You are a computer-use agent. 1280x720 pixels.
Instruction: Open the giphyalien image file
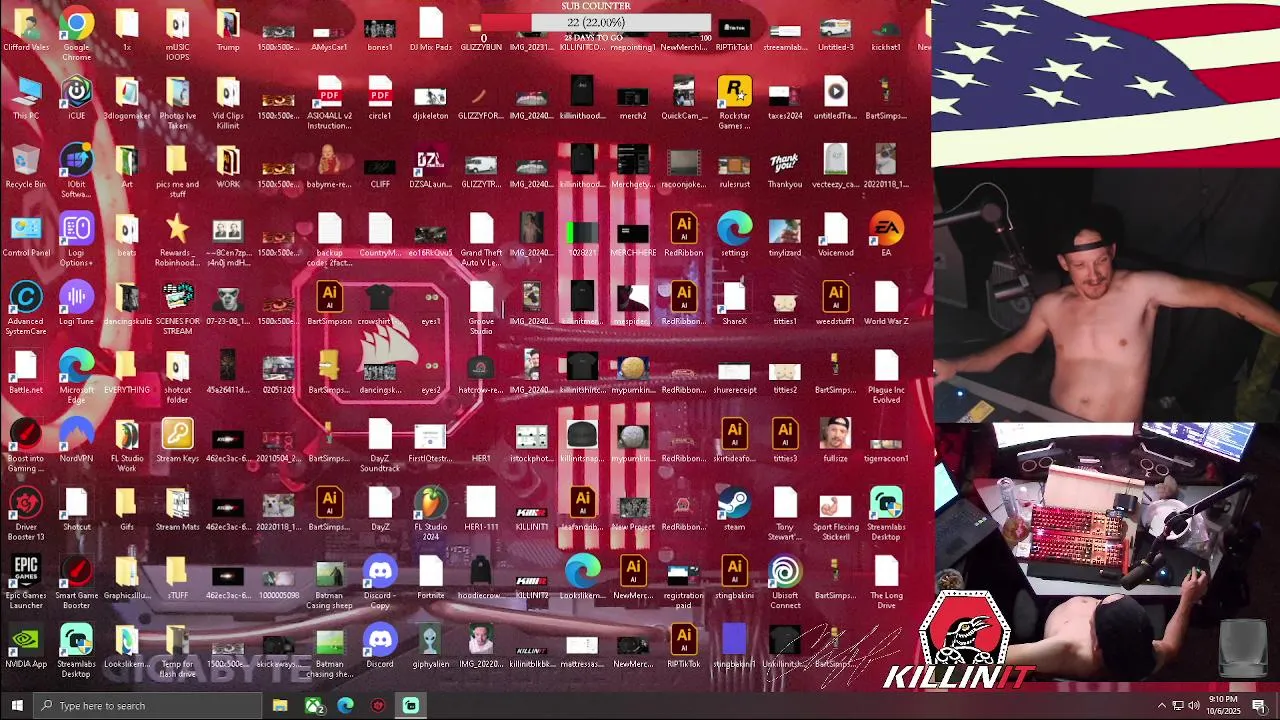(x=430, y=640)
